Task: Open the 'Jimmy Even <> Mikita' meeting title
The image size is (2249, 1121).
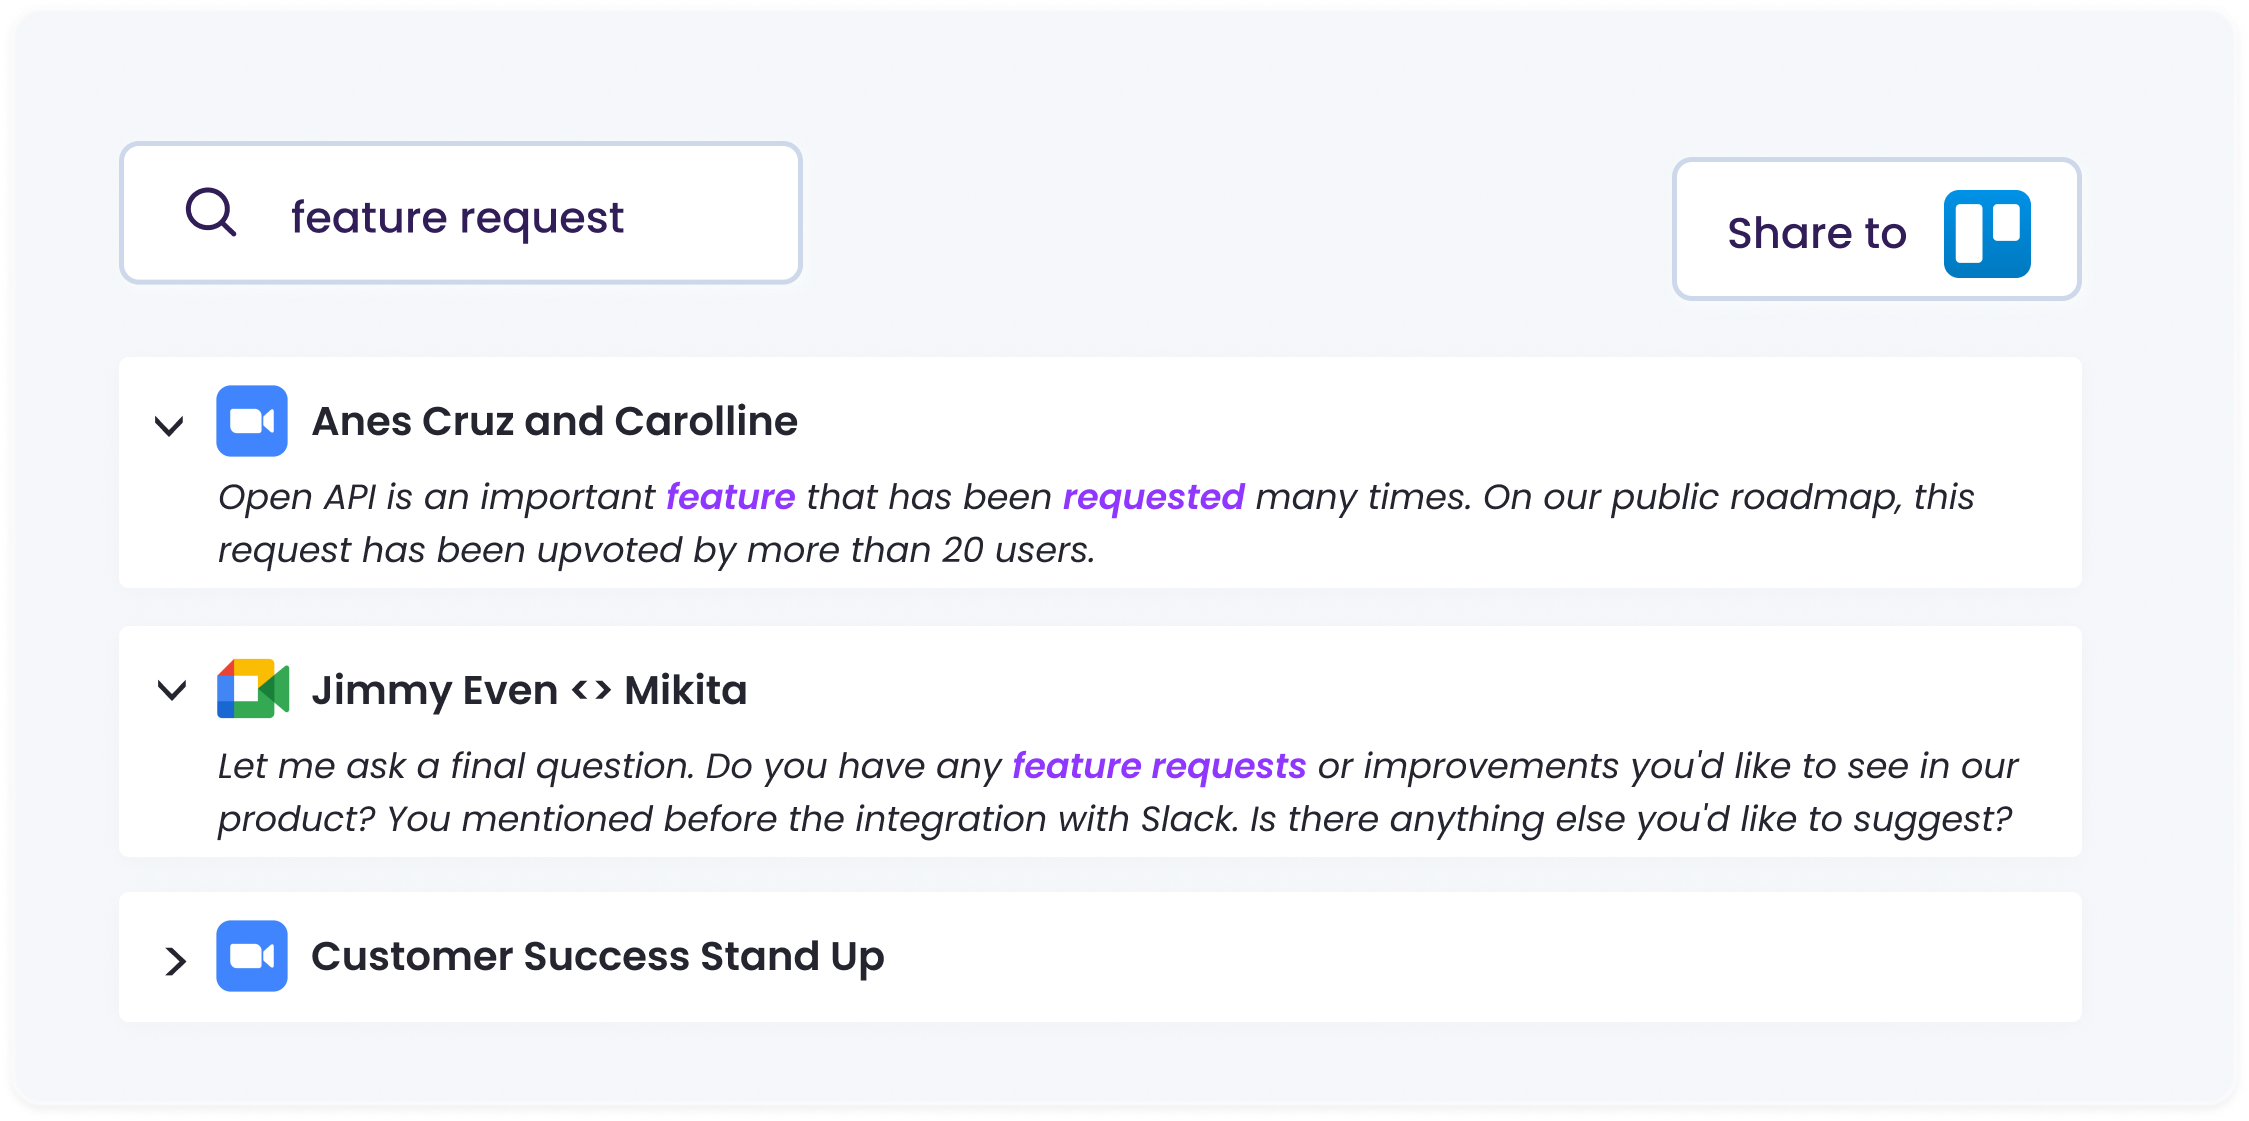Action: pos(529,690)
